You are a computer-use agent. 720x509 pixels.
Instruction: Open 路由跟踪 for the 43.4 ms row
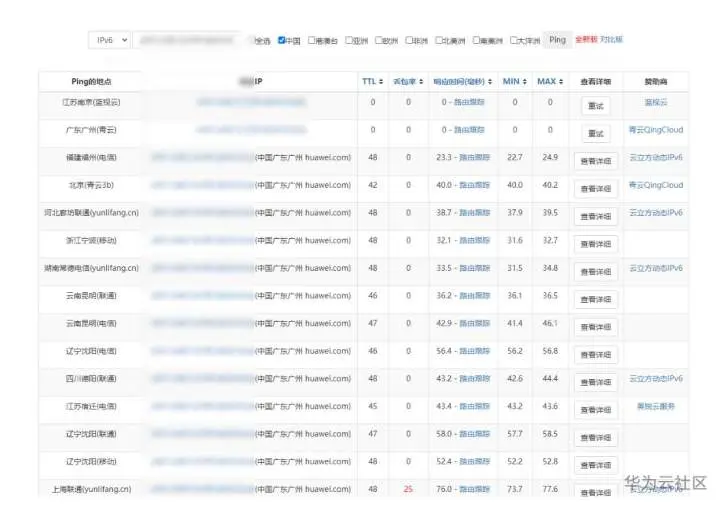pyautogui.click(x=475, y=406)
